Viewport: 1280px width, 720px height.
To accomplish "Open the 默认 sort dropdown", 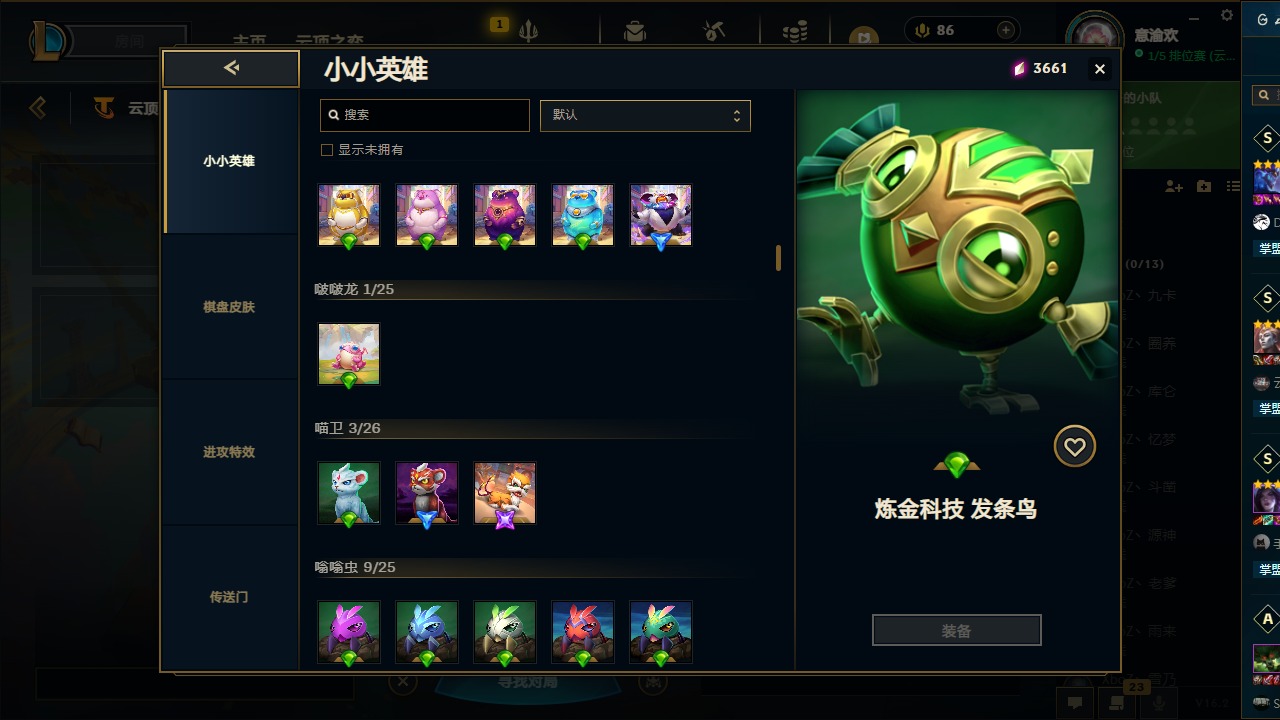I will (645, 115).
